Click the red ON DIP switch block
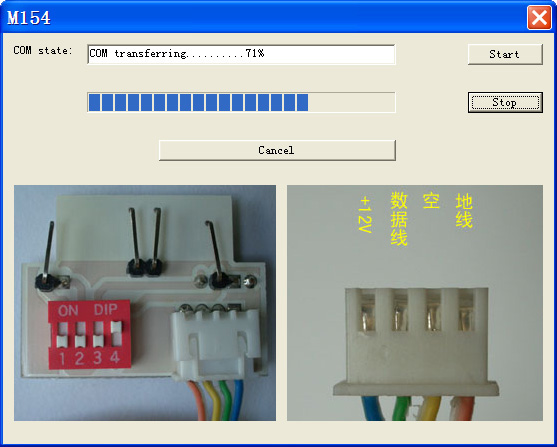Screen dimensions: 557x447 click(90, 335)
